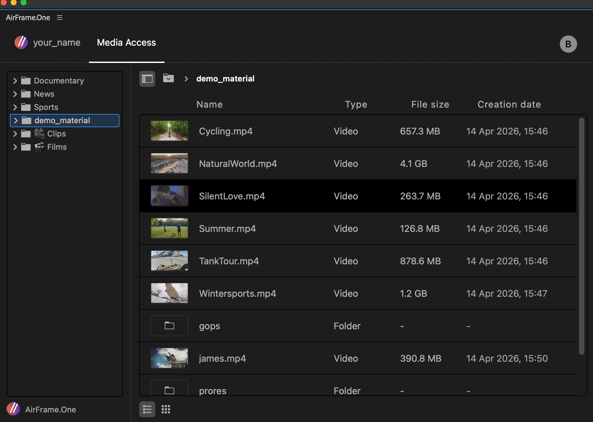Open the Media Access tab
This screenshot has height=422, width=593.
(x=126, y=43)
